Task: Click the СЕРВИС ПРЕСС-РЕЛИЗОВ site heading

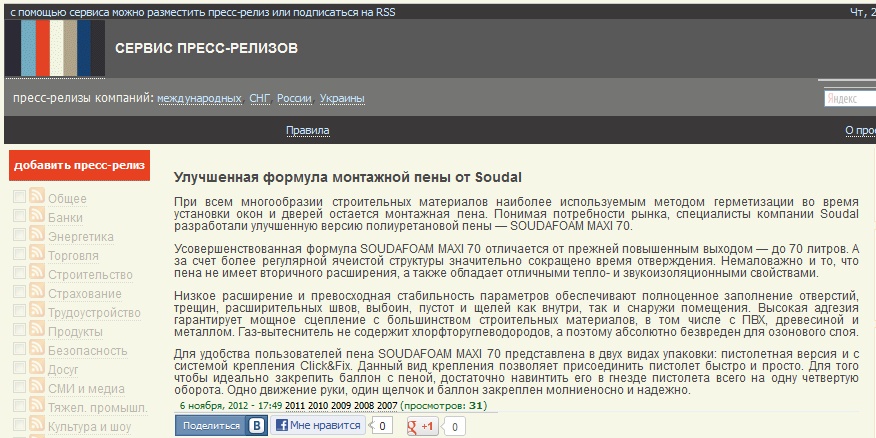Action: 206,48
